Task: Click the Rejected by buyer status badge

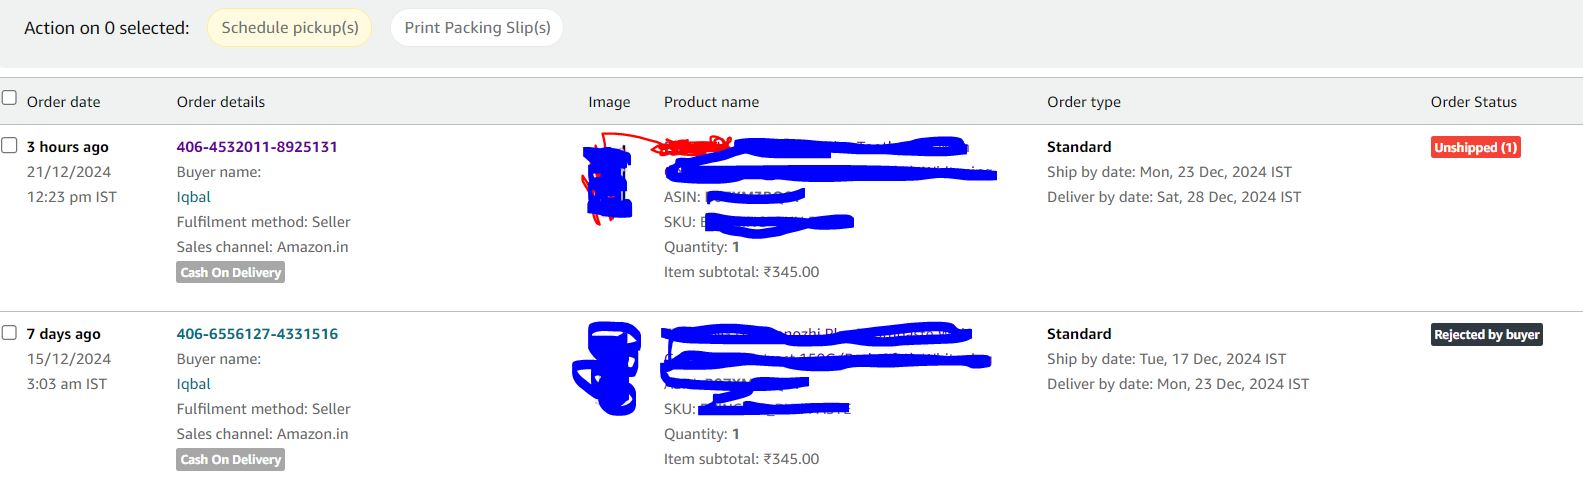Action: [x=1487, y=334]
